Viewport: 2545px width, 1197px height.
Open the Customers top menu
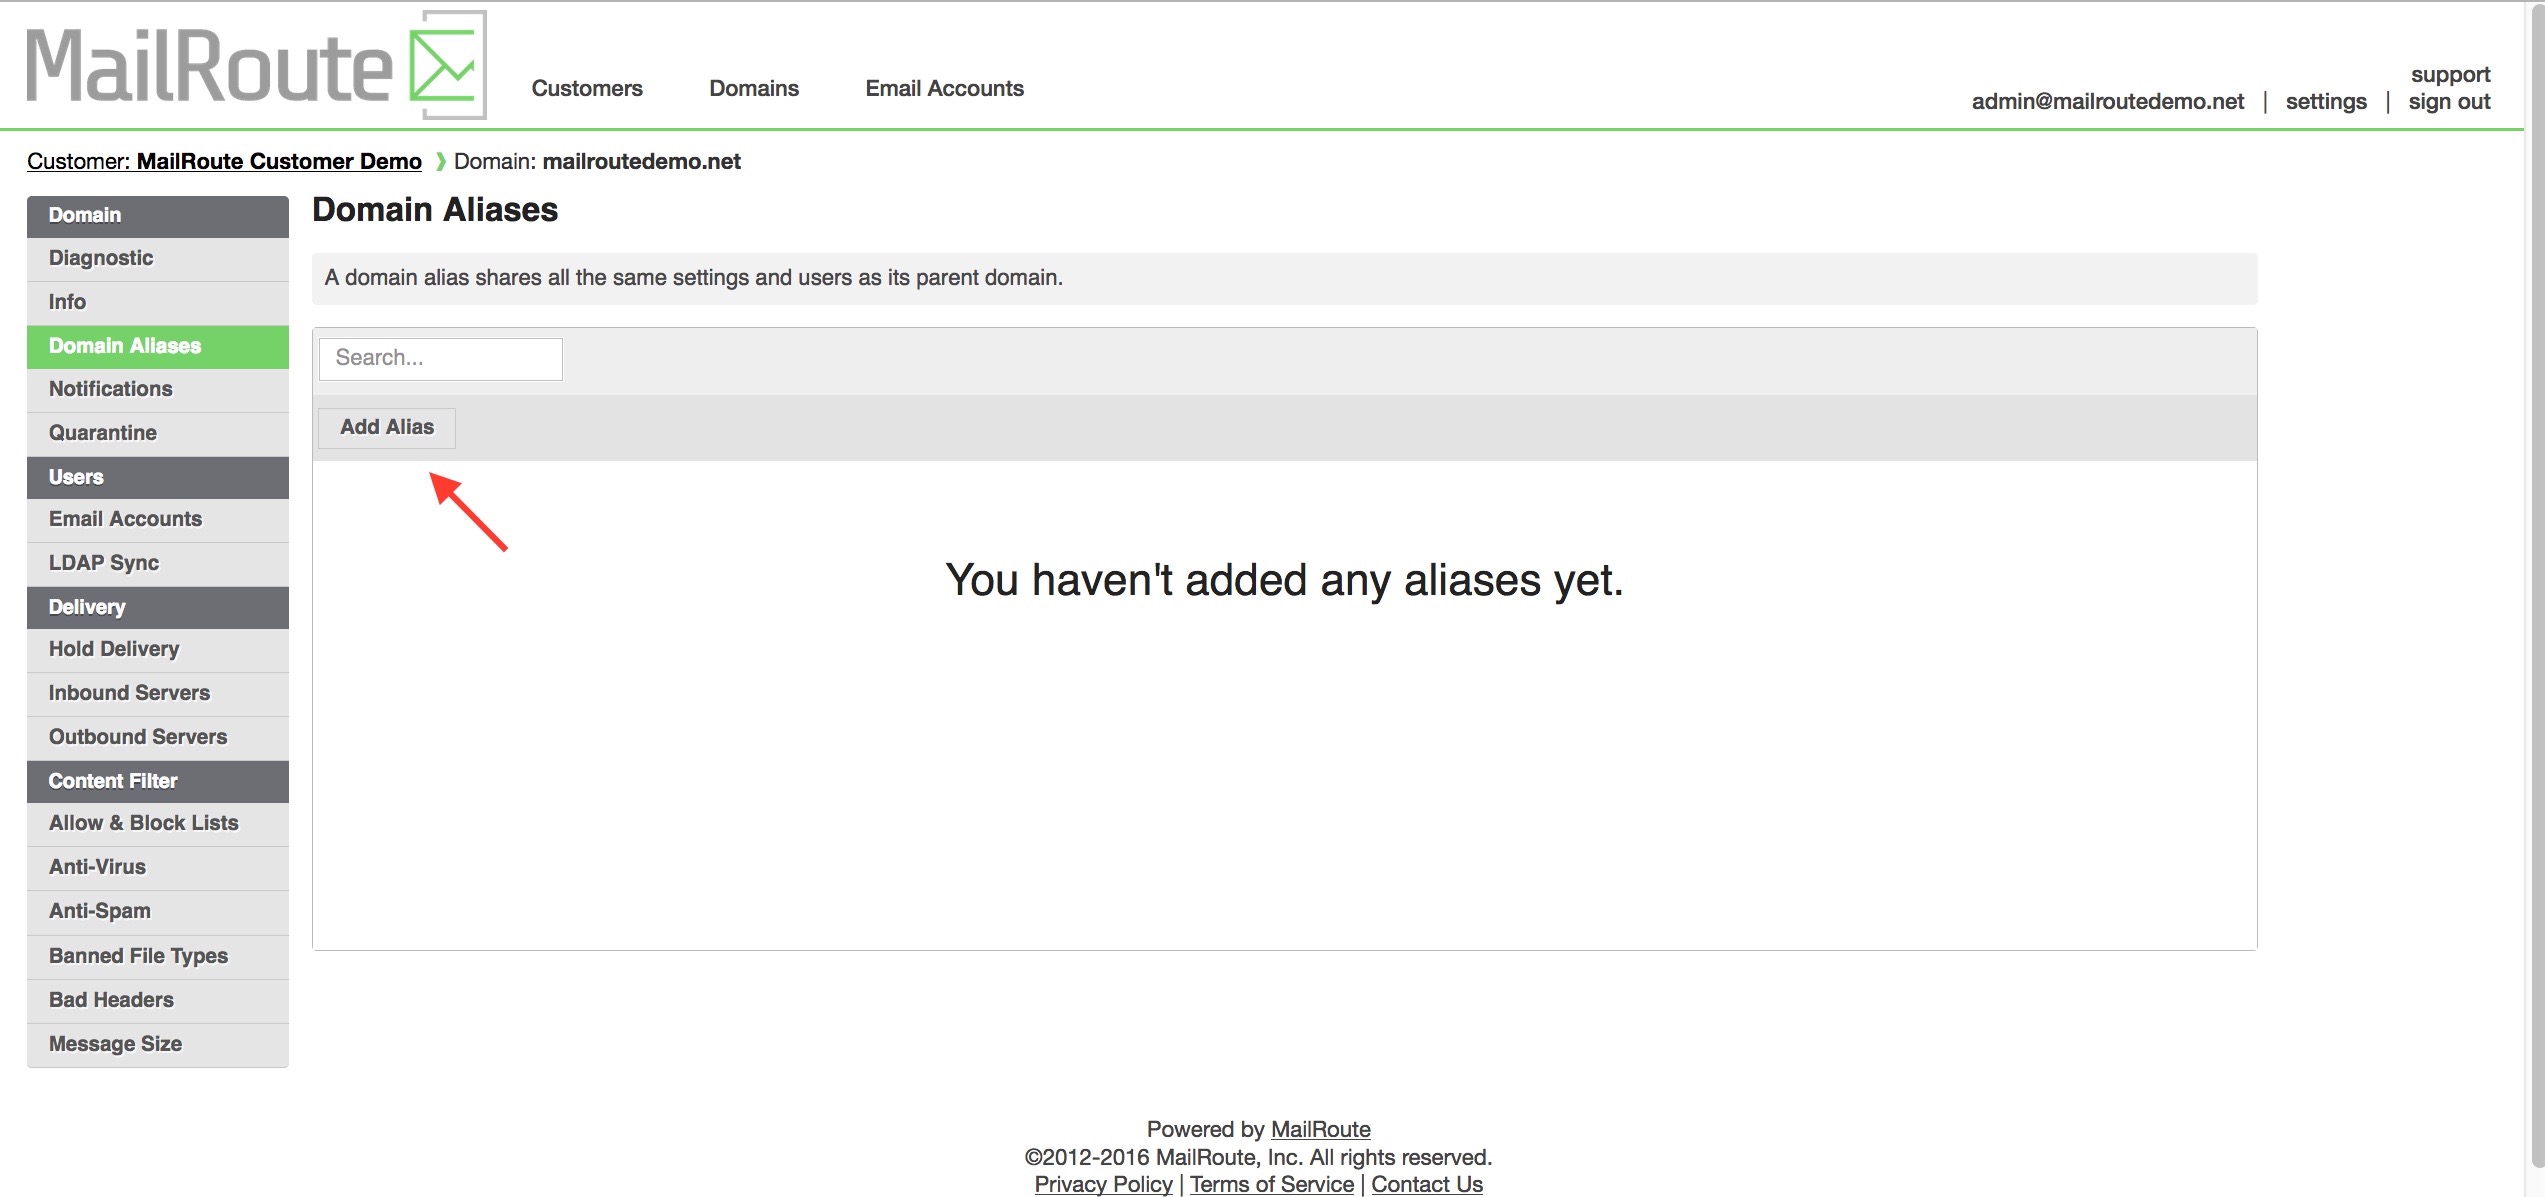(x=587, y=88)
